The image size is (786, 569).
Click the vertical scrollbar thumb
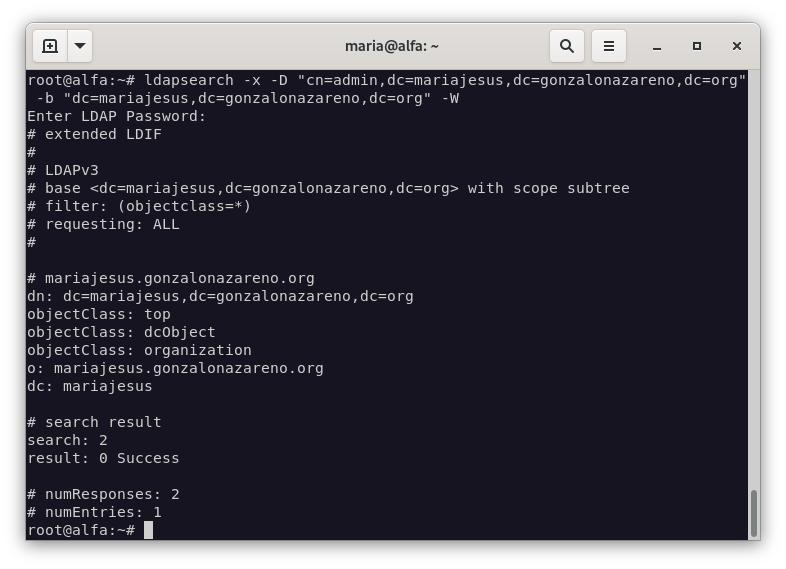[752, 513]
